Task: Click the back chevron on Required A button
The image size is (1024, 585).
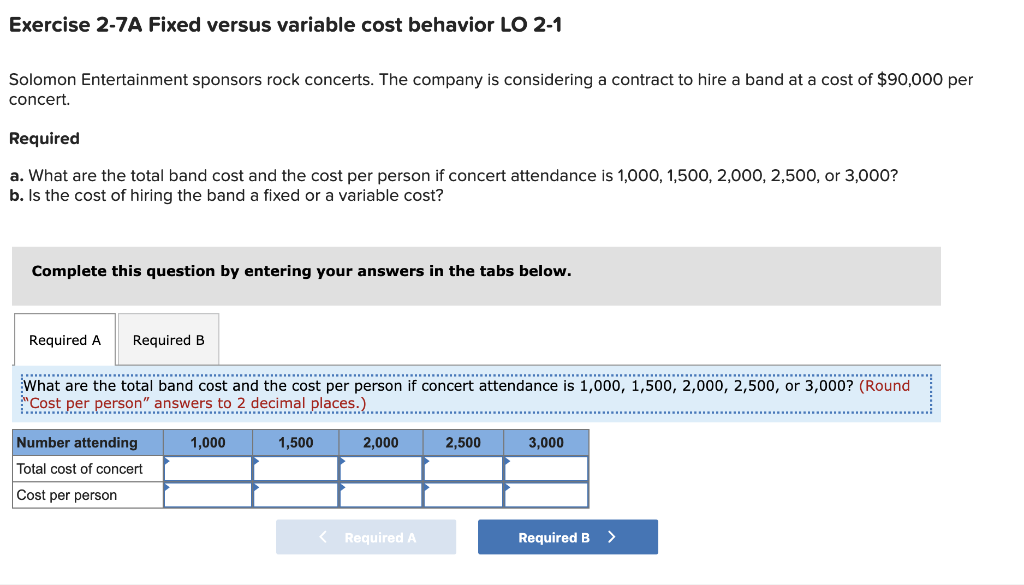Action: [322, 536]
